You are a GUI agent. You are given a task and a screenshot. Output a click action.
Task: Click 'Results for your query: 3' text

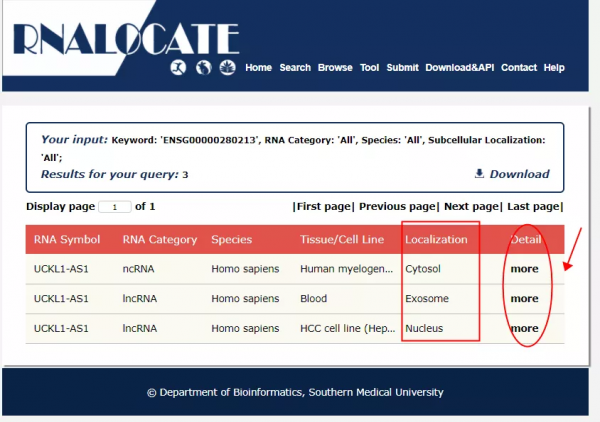[114, 174]
